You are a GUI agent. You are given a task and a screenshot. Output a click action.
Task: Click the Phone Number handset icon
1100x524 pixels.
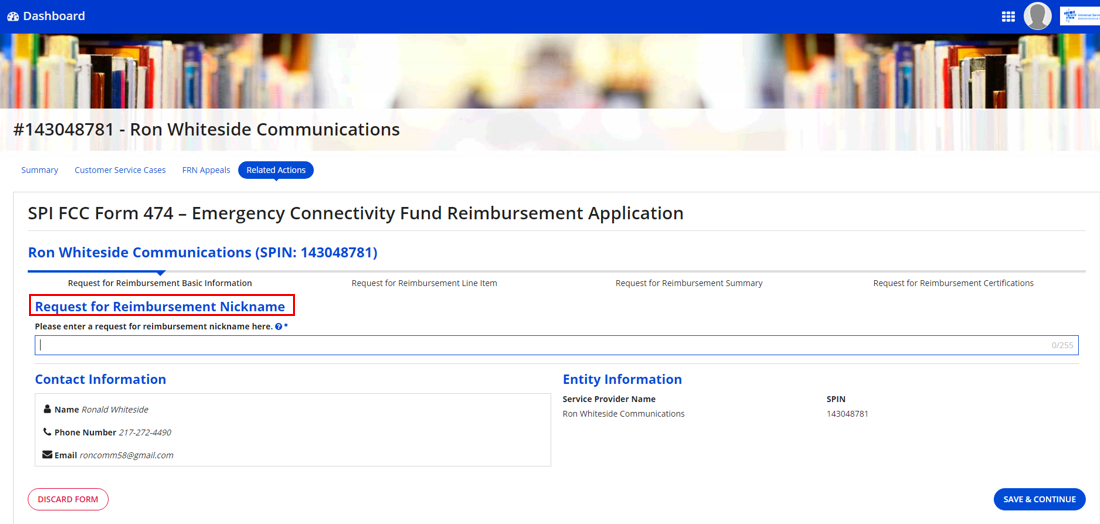[x=47, y=432]
